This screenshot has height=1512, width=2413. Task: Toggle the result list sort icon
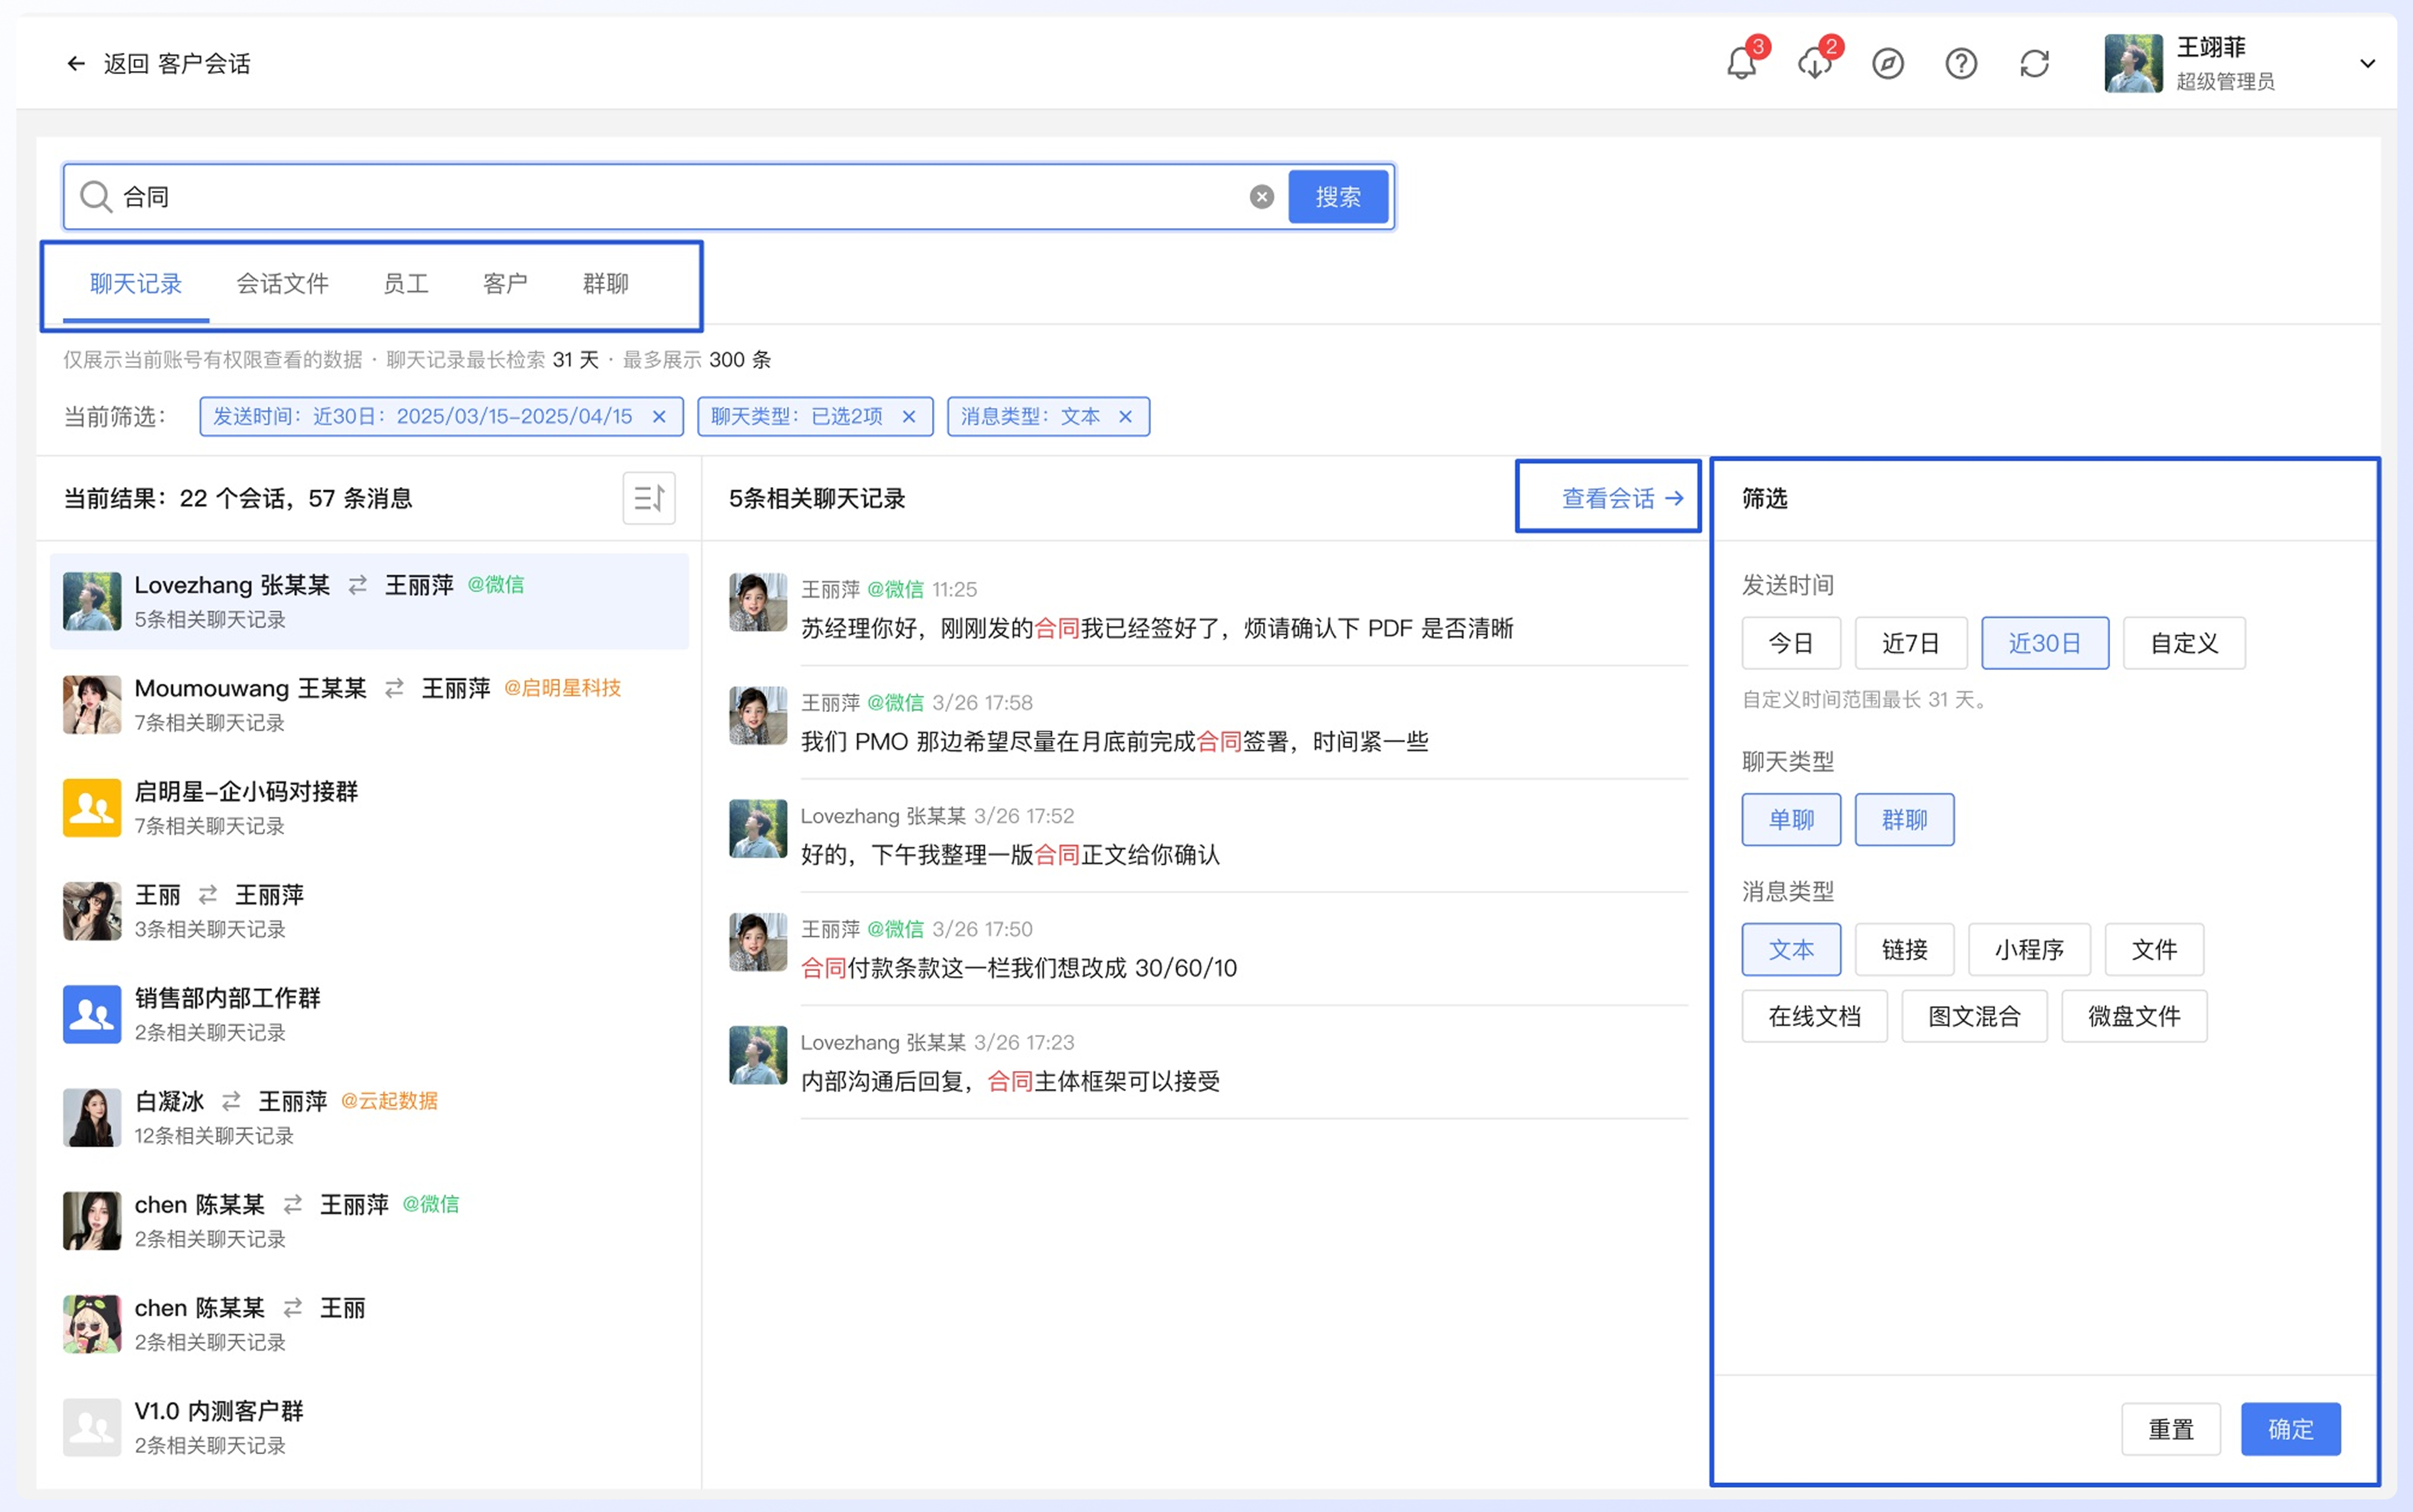pyautogui.click(x=649, y=498)
